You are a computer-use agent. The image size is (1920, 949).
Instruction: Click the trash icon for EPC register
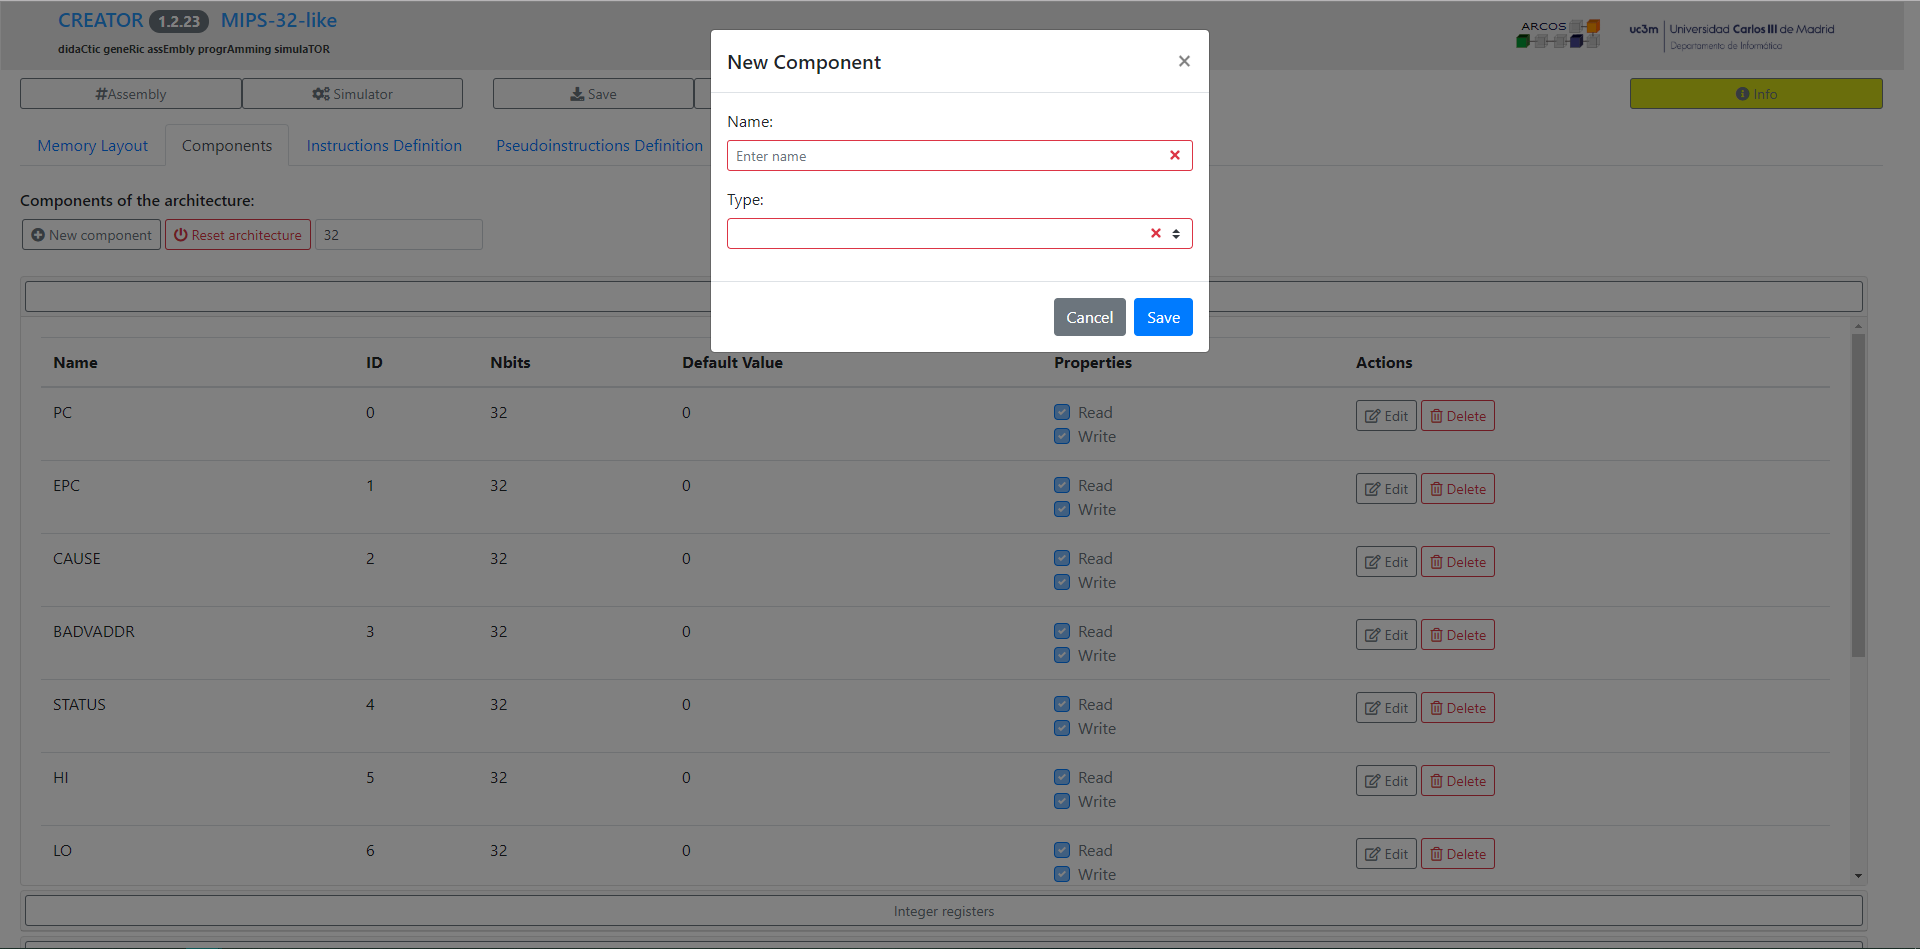point(1436,489)
